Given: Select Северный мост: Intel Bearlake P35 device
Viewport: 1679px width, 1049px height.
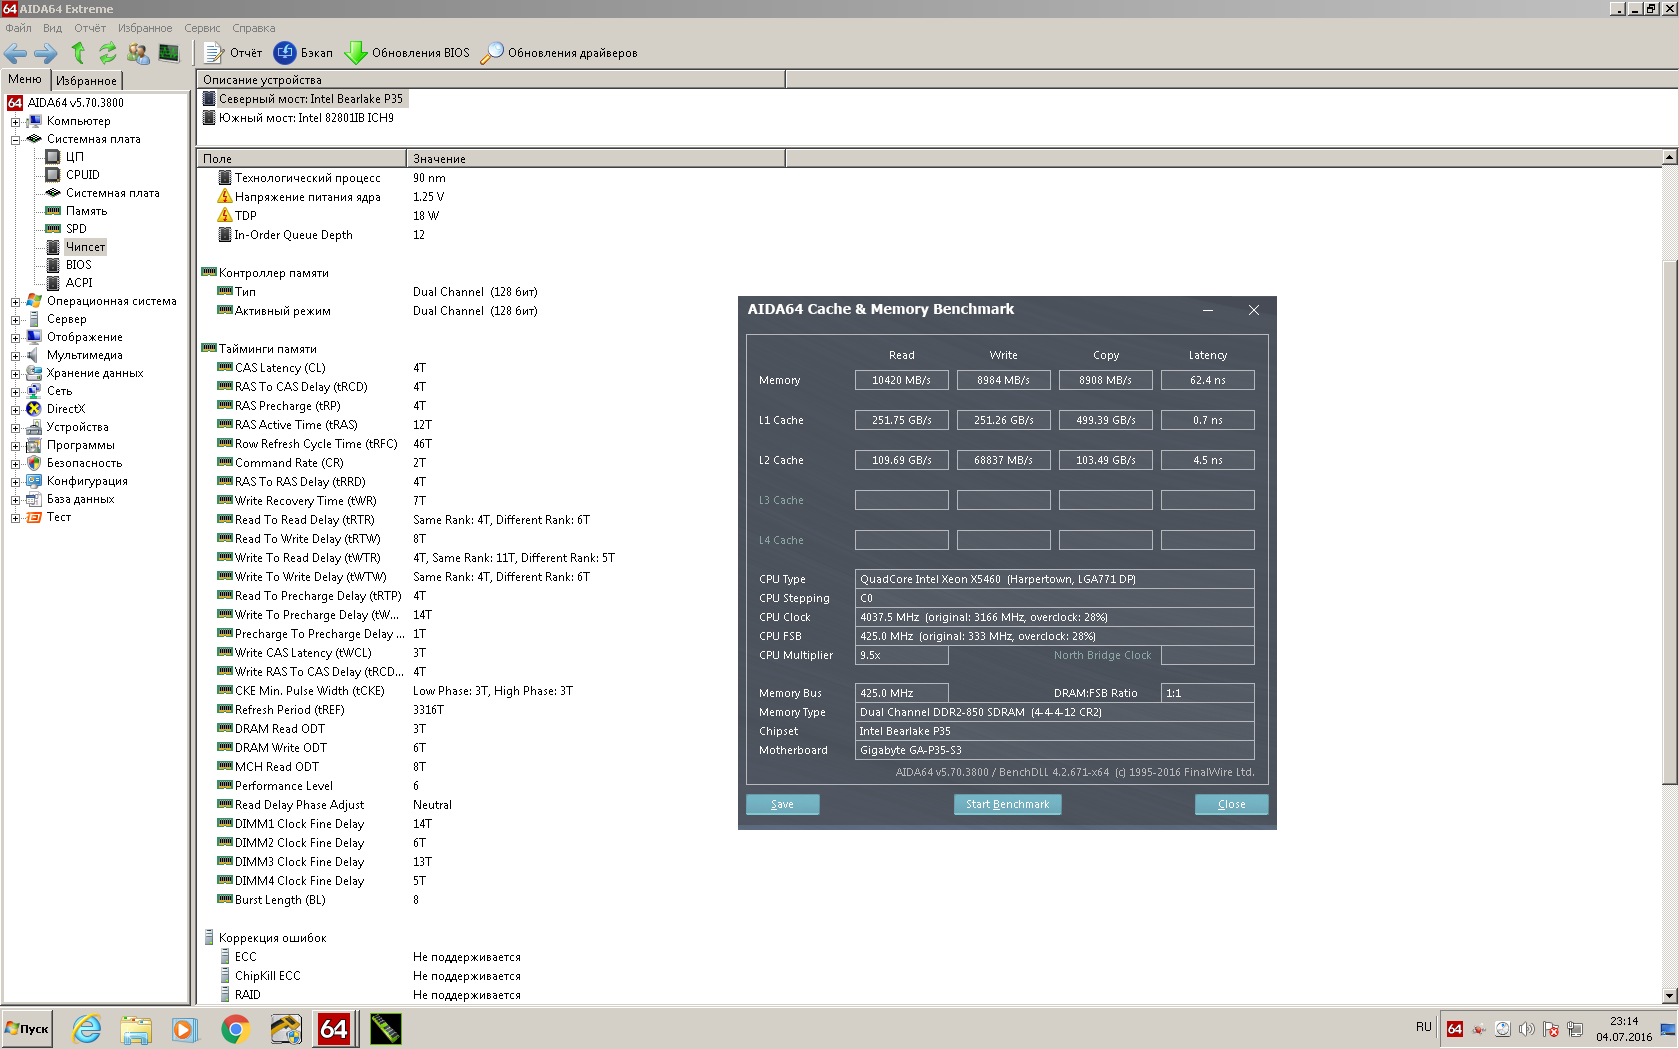Looking at the screenshot, I should pyautogui.click(x=310, y=99).
